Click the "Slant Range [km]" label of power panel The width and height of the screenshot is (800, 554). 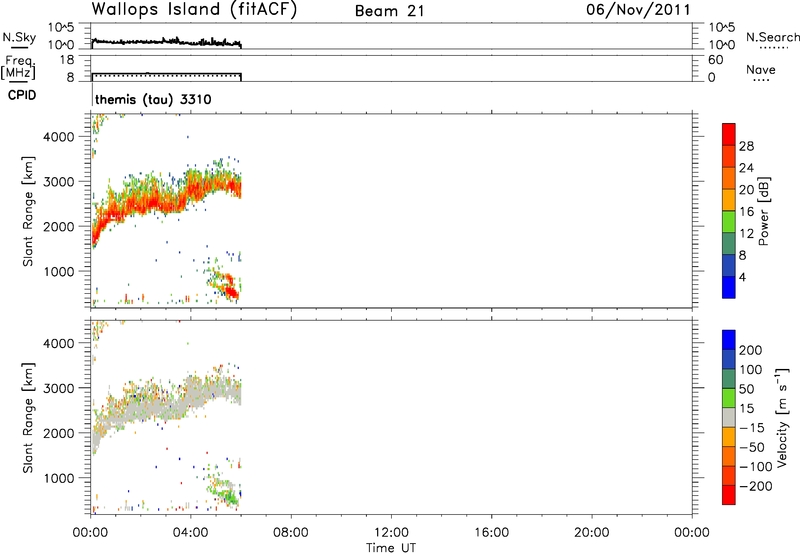pos(28,211)
